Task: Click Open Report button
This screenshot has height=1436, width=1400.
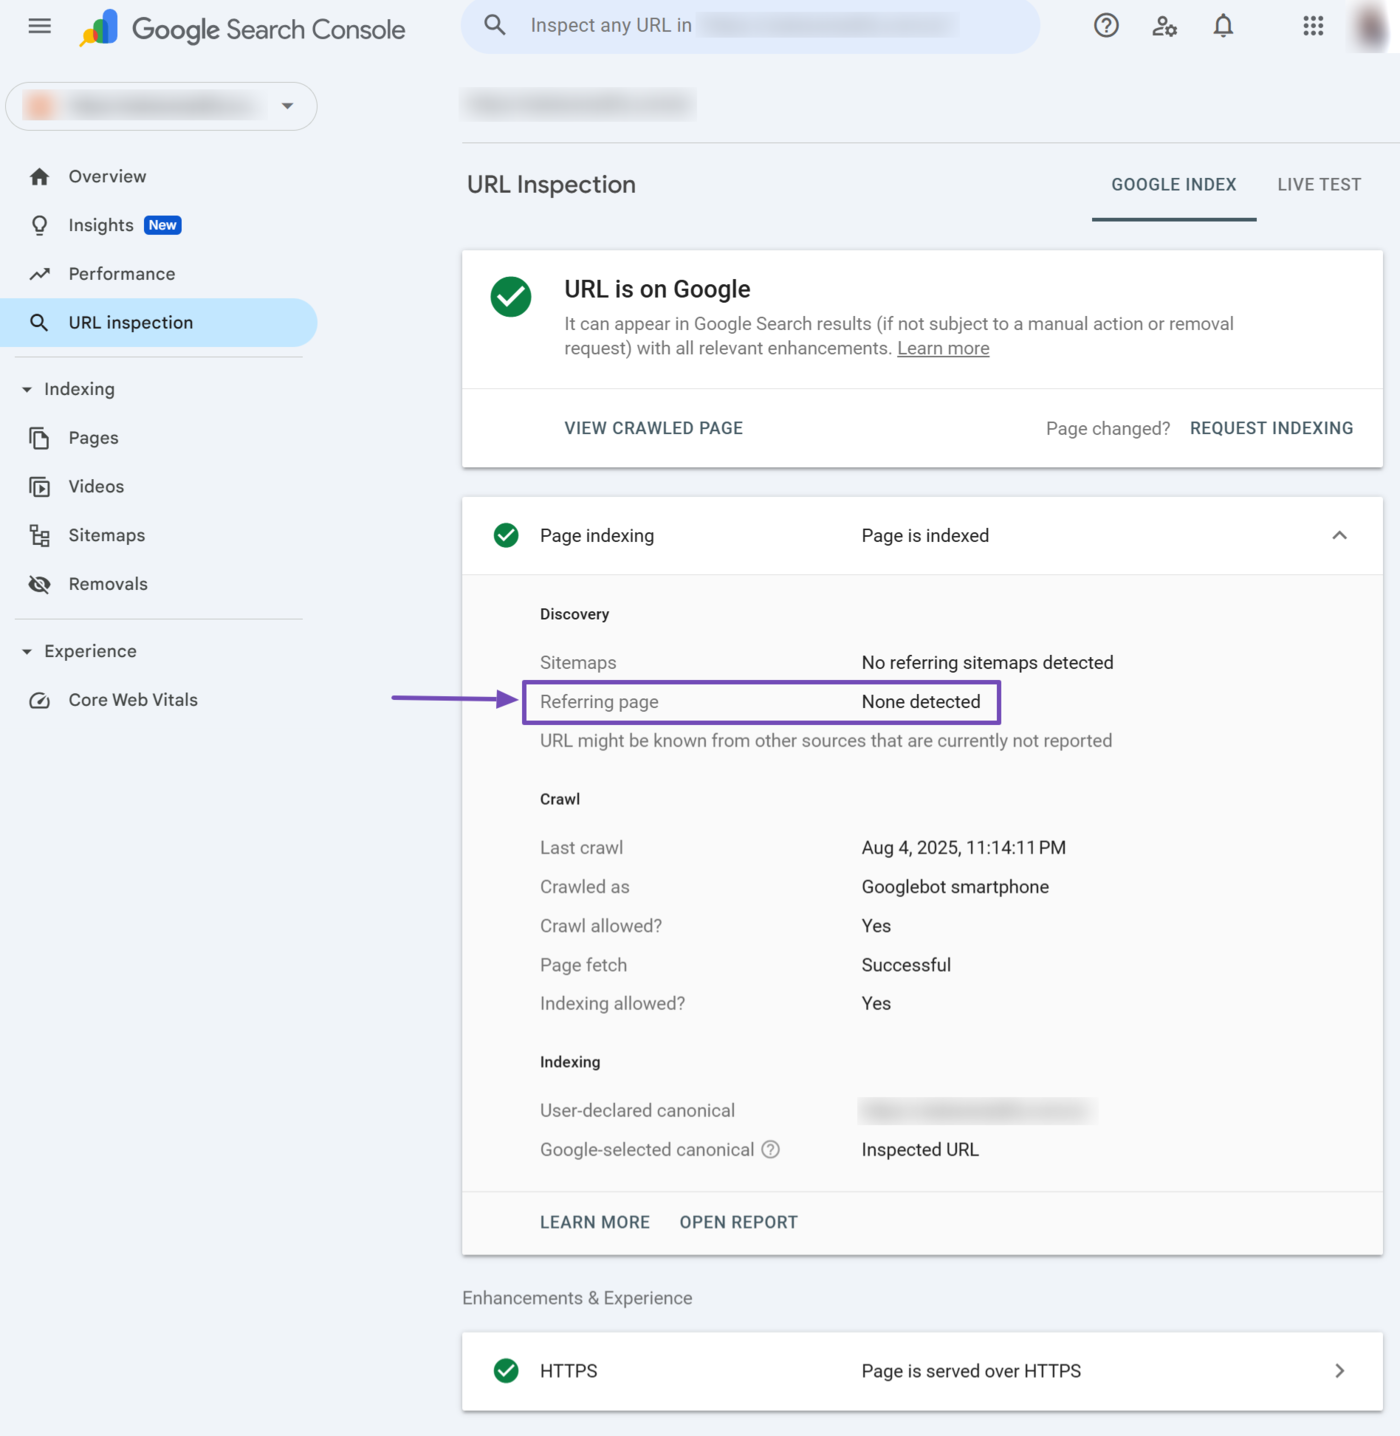Action: 739,1222
